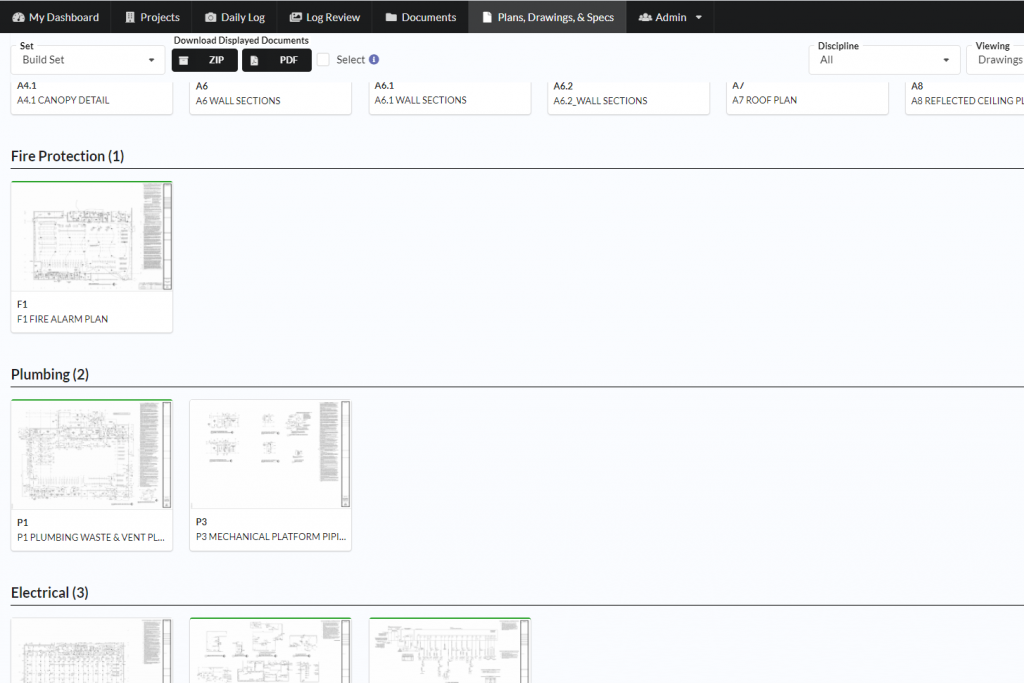Click the Electrical (3) section heading
Screen dimensions: 1024x683
tap(50, 592)
